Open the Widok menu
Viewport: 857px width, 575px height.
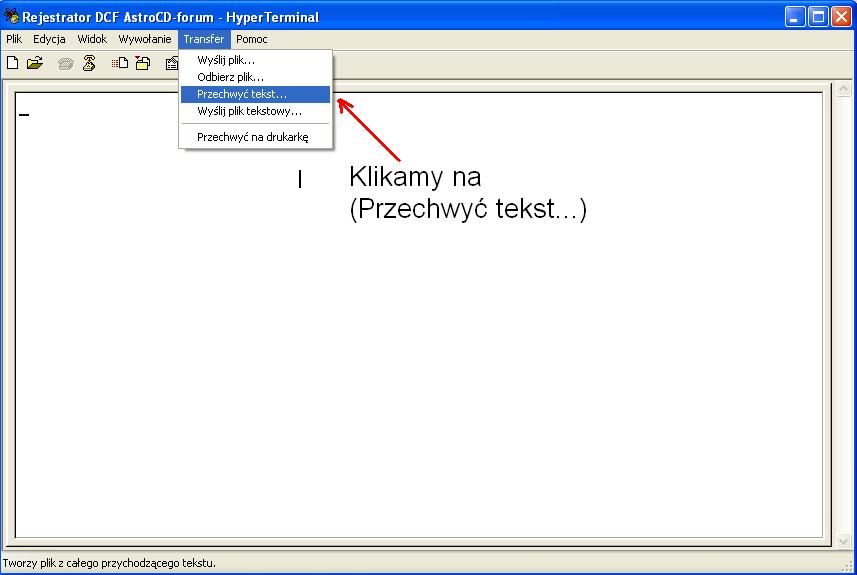pyautogui.click(x=92, y=39)
